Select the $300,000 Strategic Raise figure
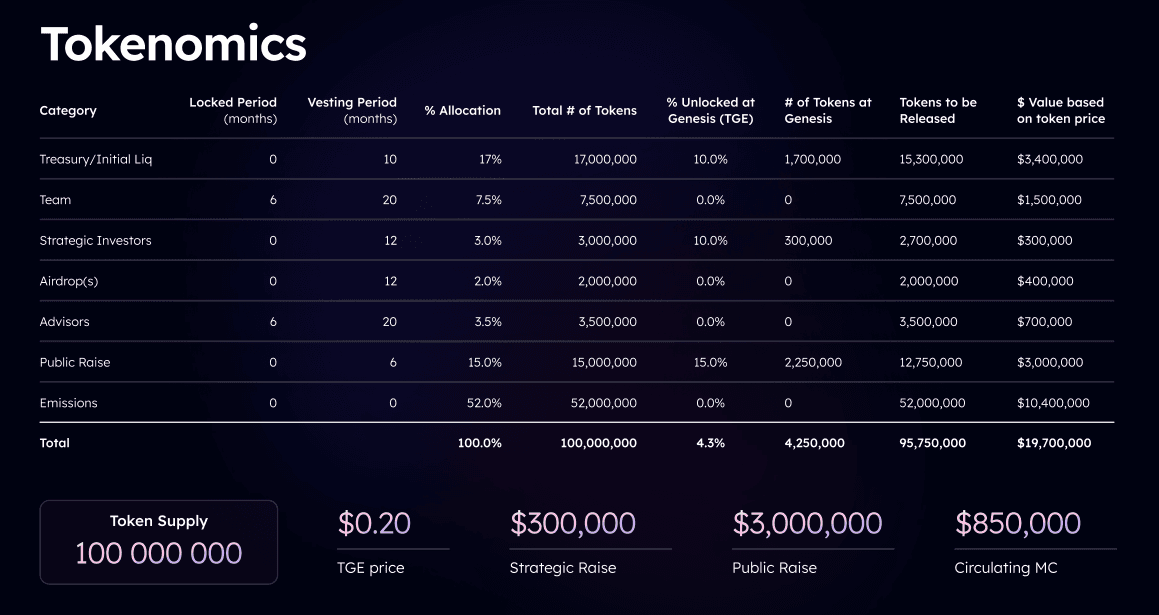The image size is (1159, 615). tap(572, 523)
